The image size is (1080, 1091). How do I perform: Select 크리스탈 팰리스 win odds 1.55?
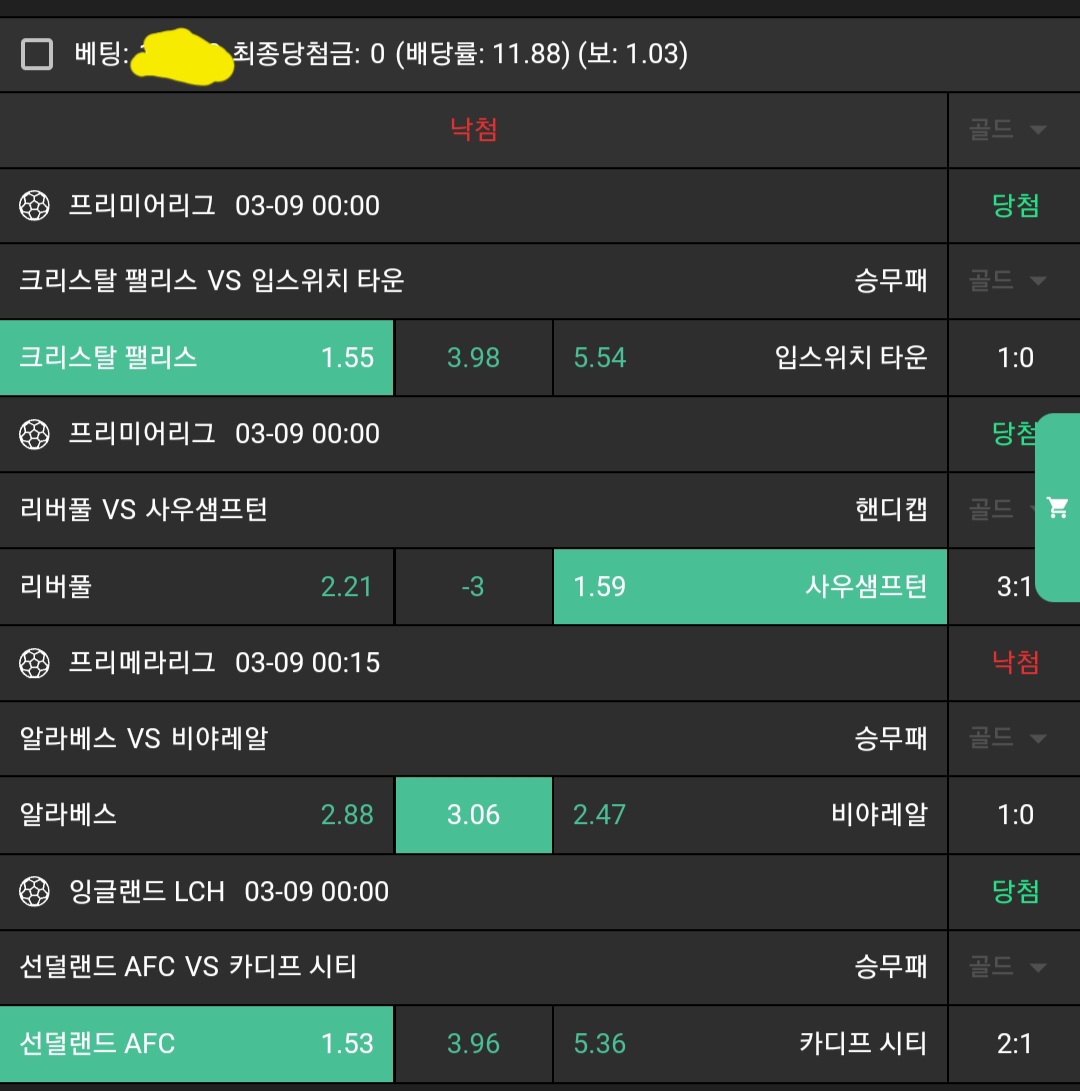(x=197, y=358)
